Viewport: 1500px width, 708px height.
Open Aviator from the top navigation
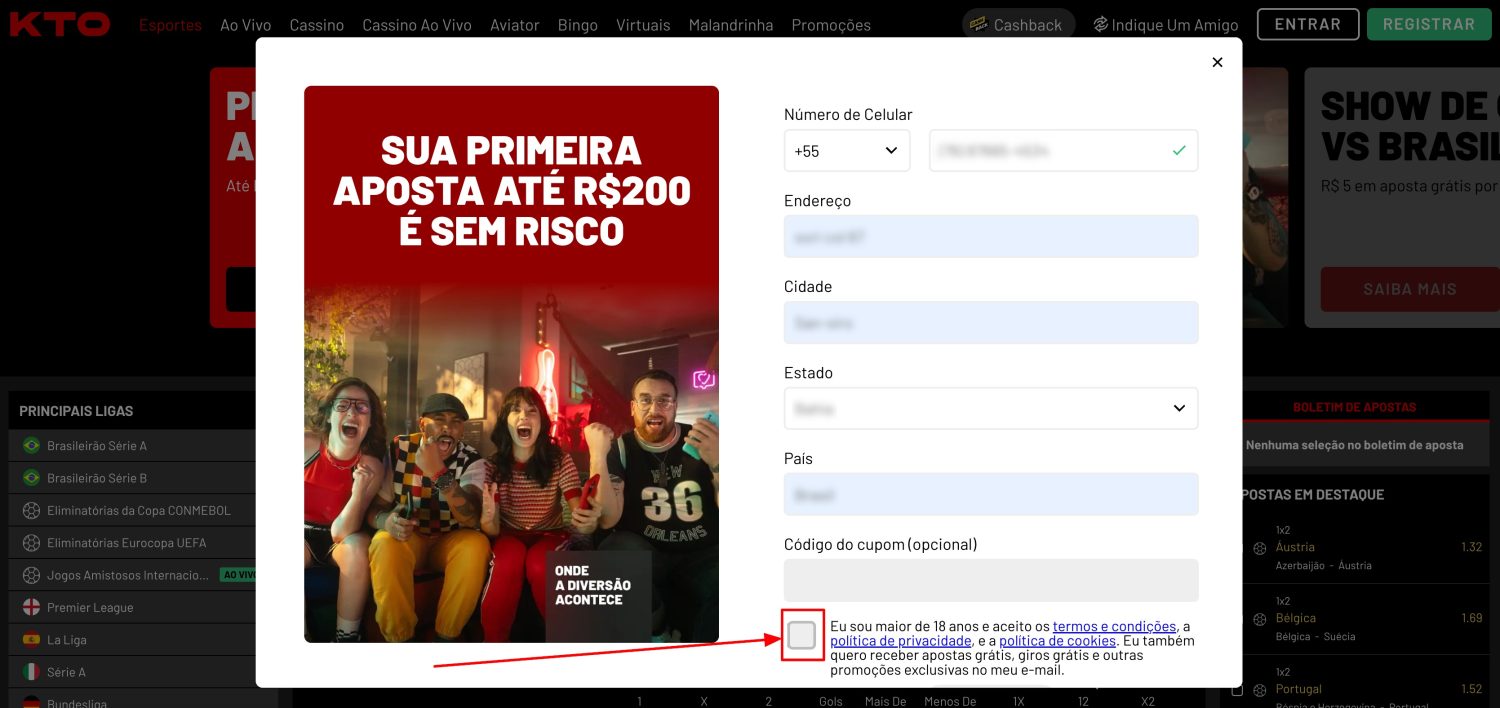point(515,25)
